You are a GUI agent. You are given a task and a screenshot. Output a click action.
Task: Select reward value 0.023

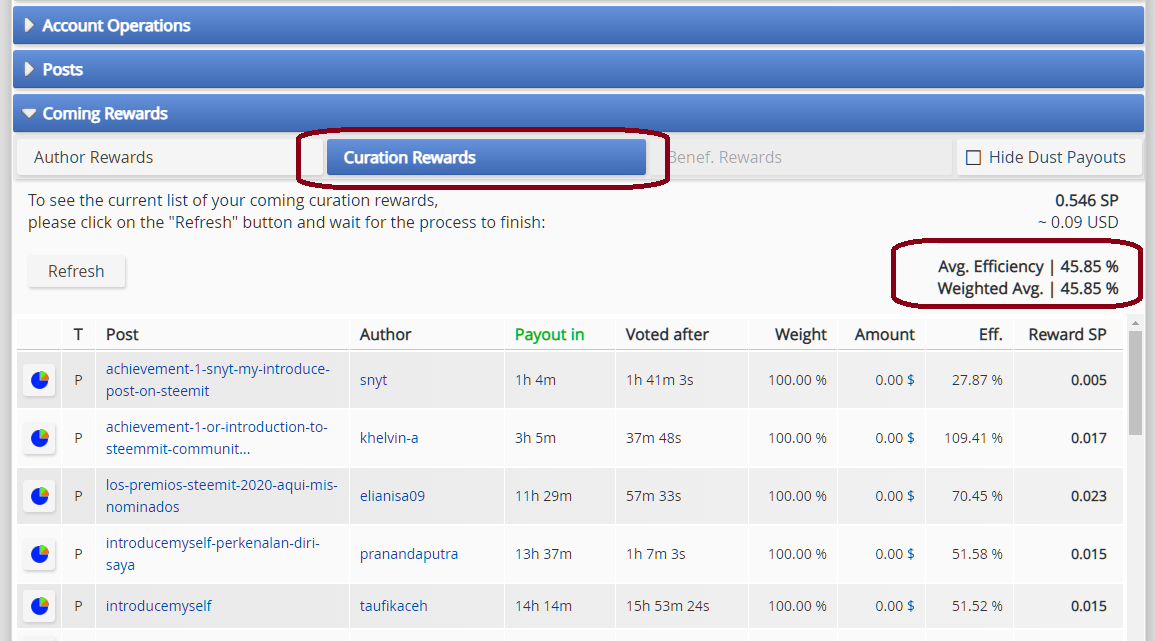(1089, 496)
